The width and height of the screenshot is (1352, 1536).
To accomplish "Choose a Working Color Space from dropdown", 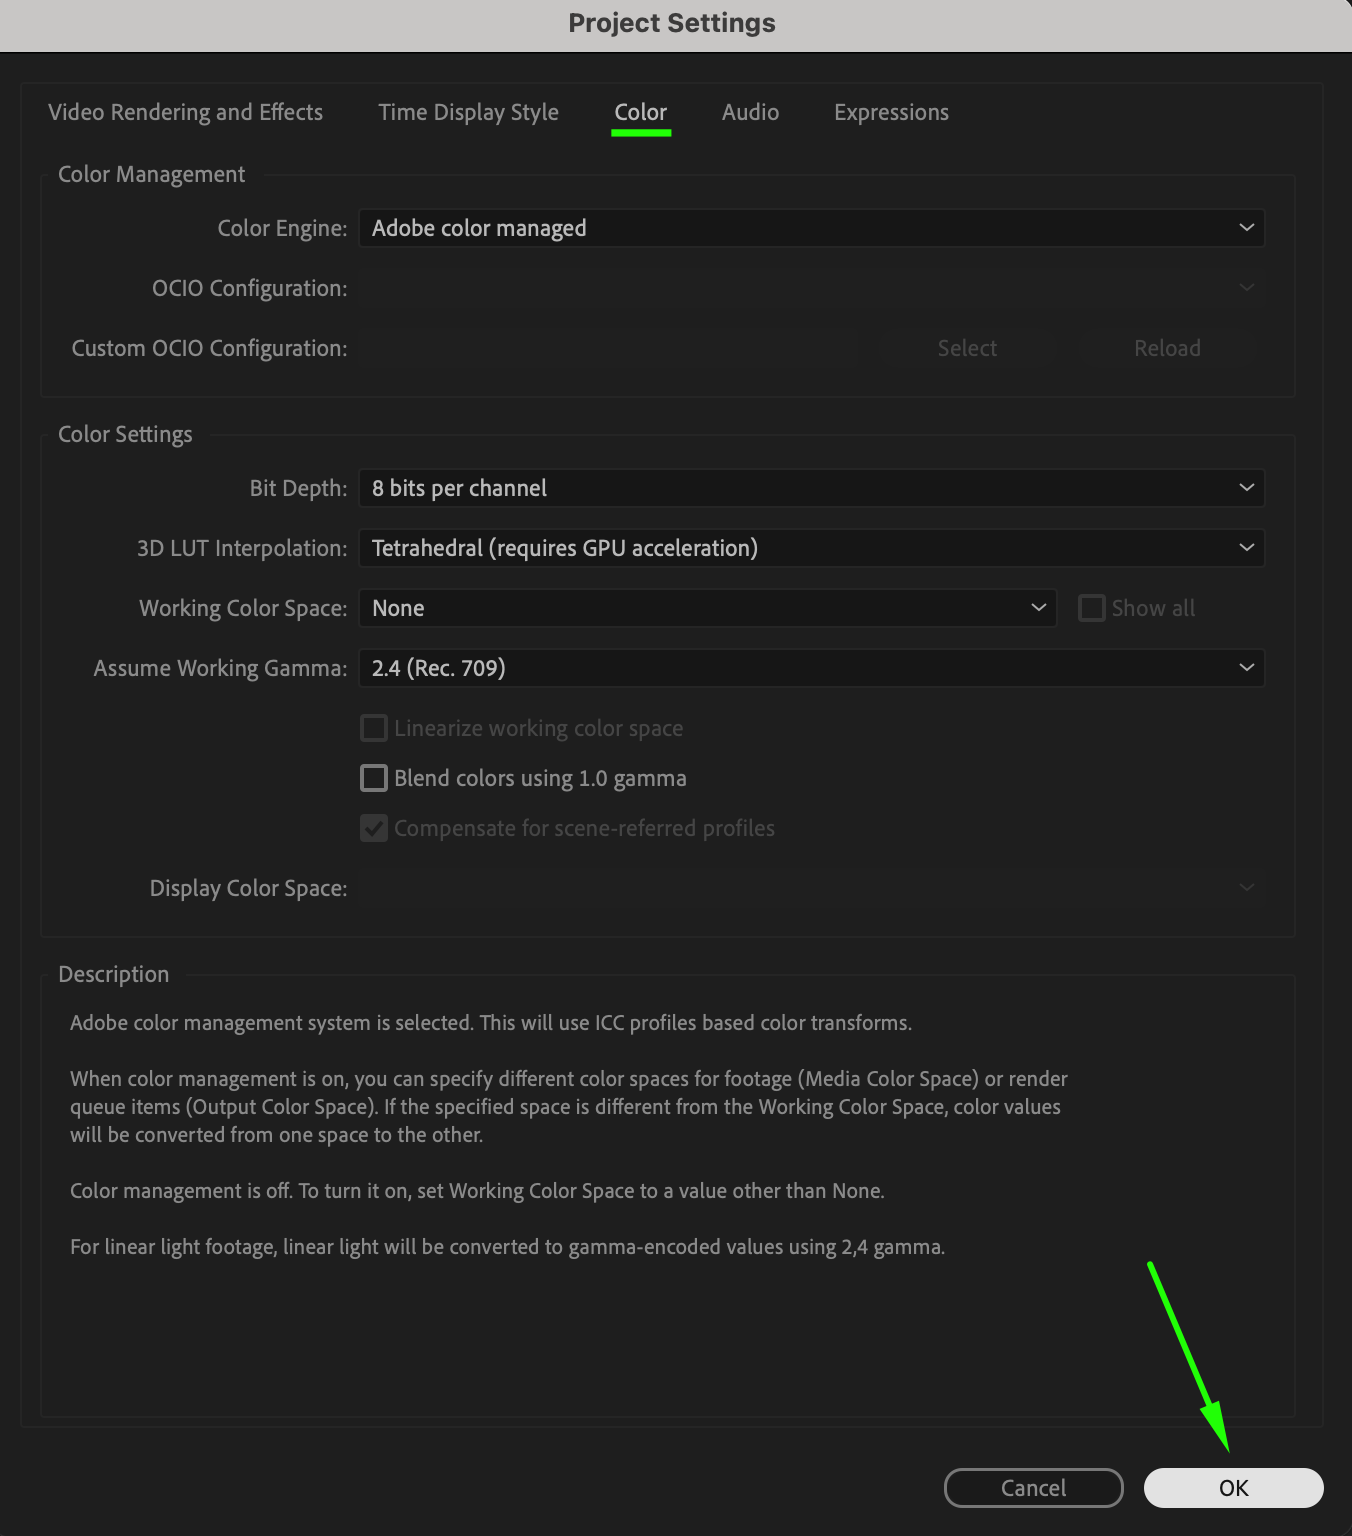I will (707, 608).
